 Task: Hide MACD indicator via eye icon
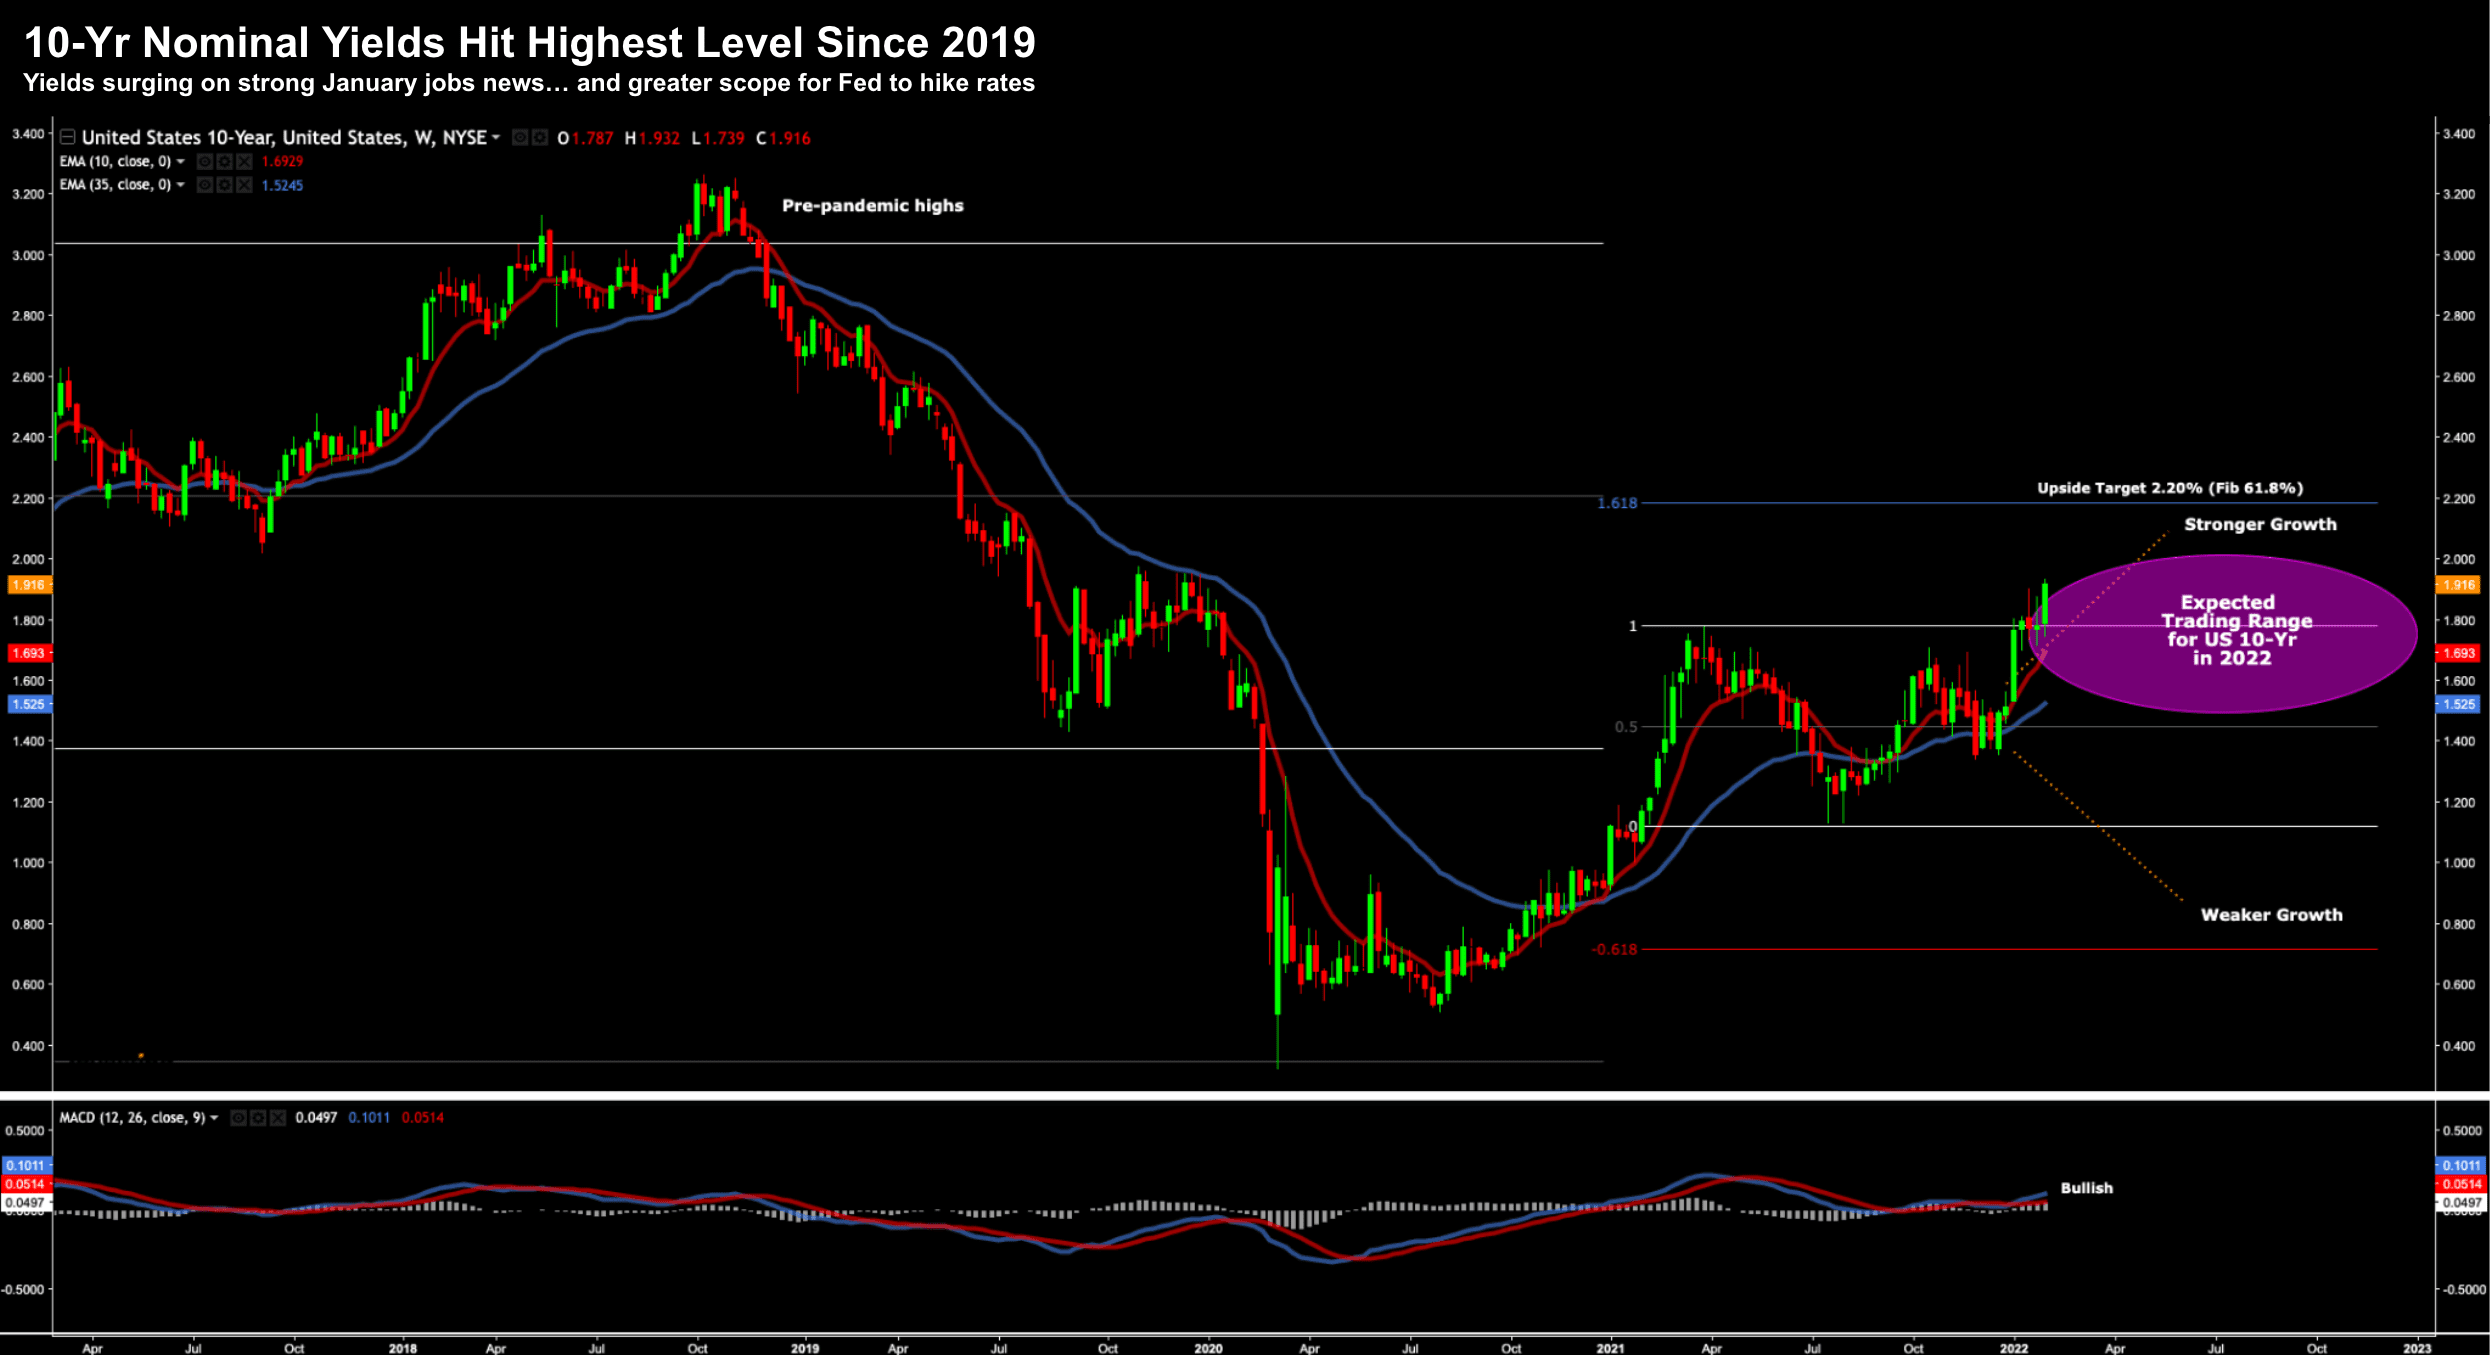coord(239,1118)
